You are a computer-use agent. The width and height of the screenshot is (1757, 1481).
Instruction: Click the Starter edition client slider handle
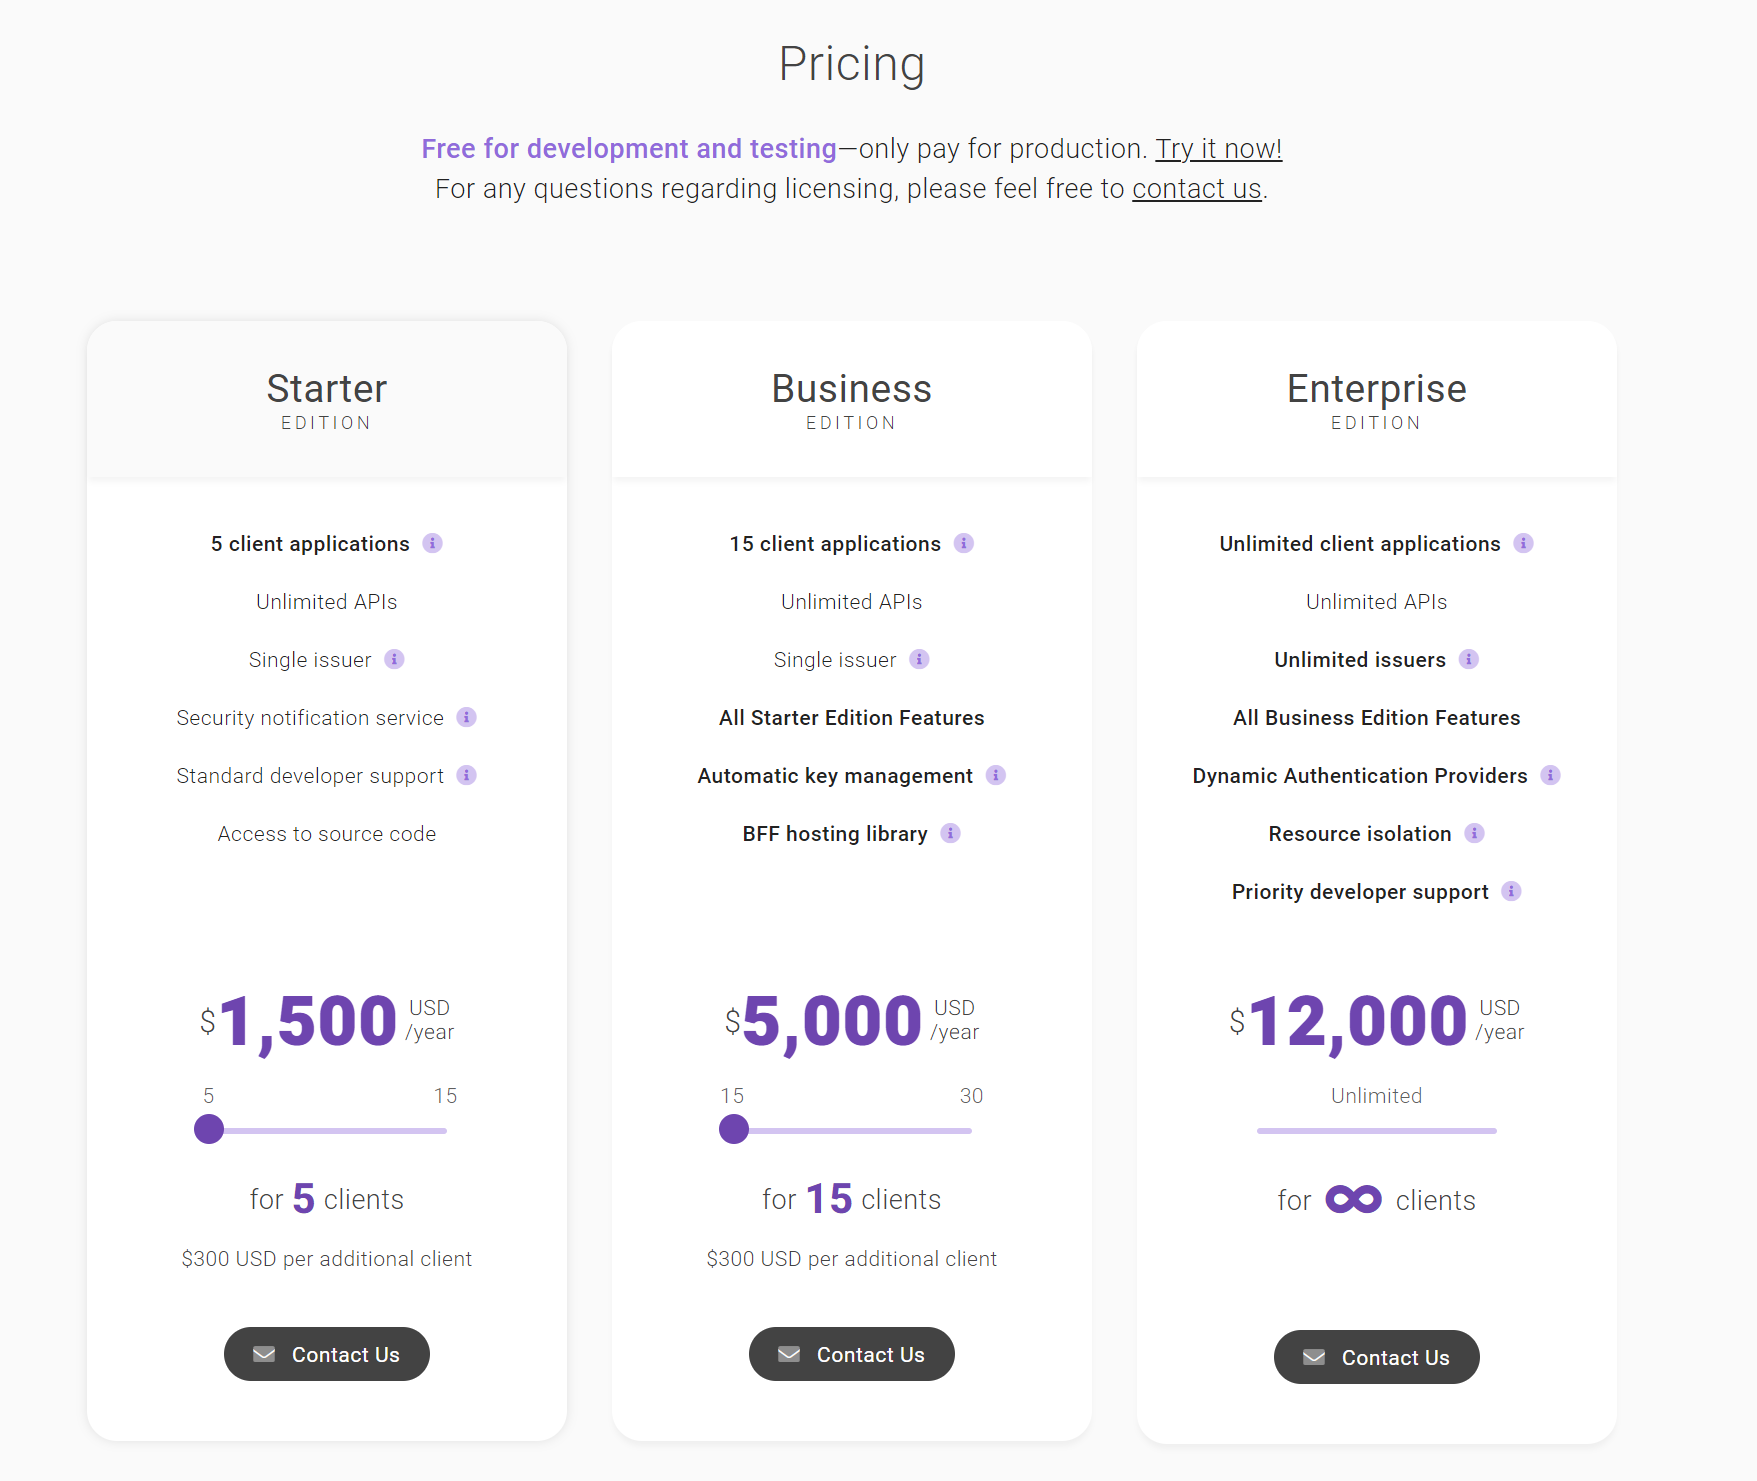click(x=209, y=1129)
